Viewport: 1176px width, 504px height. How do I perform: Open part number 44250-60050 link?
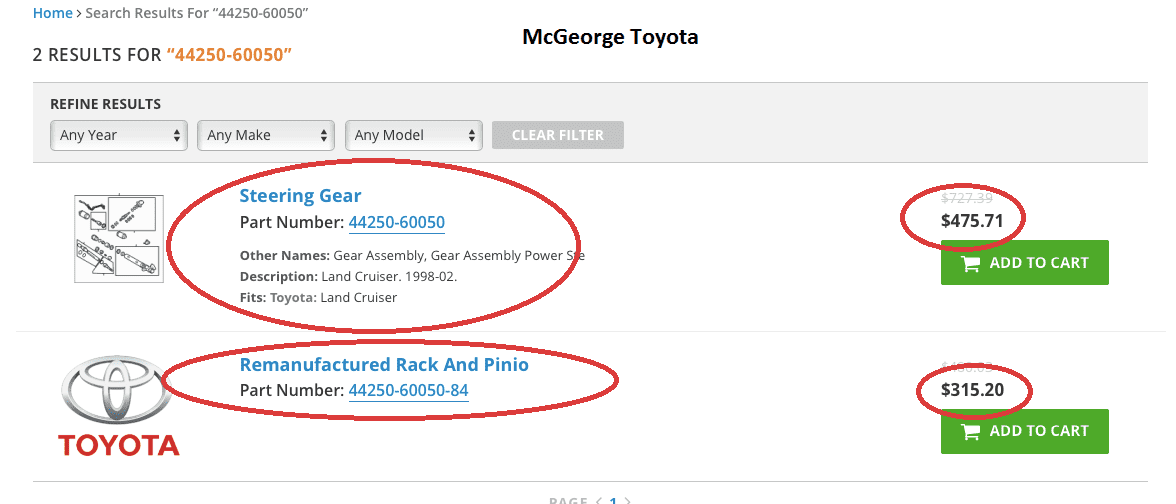(397, 223)
